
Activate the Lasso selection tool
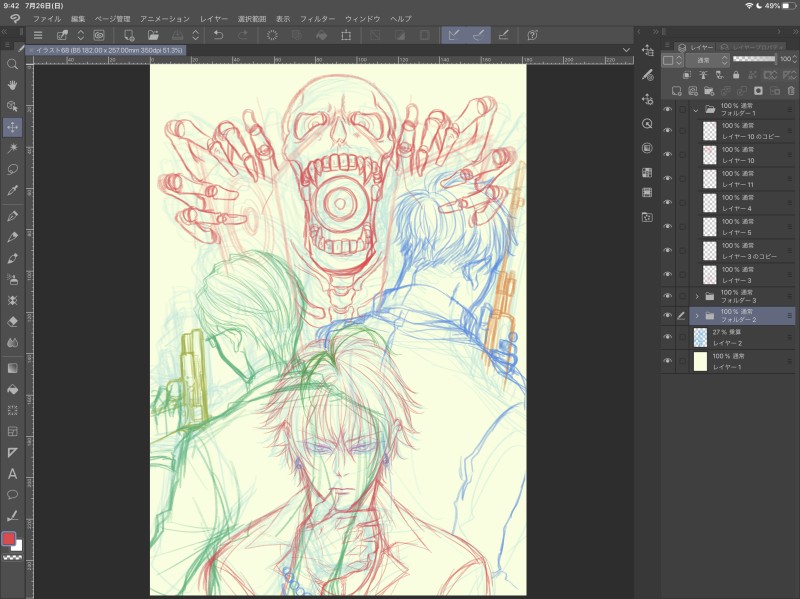tap(13, 168)
